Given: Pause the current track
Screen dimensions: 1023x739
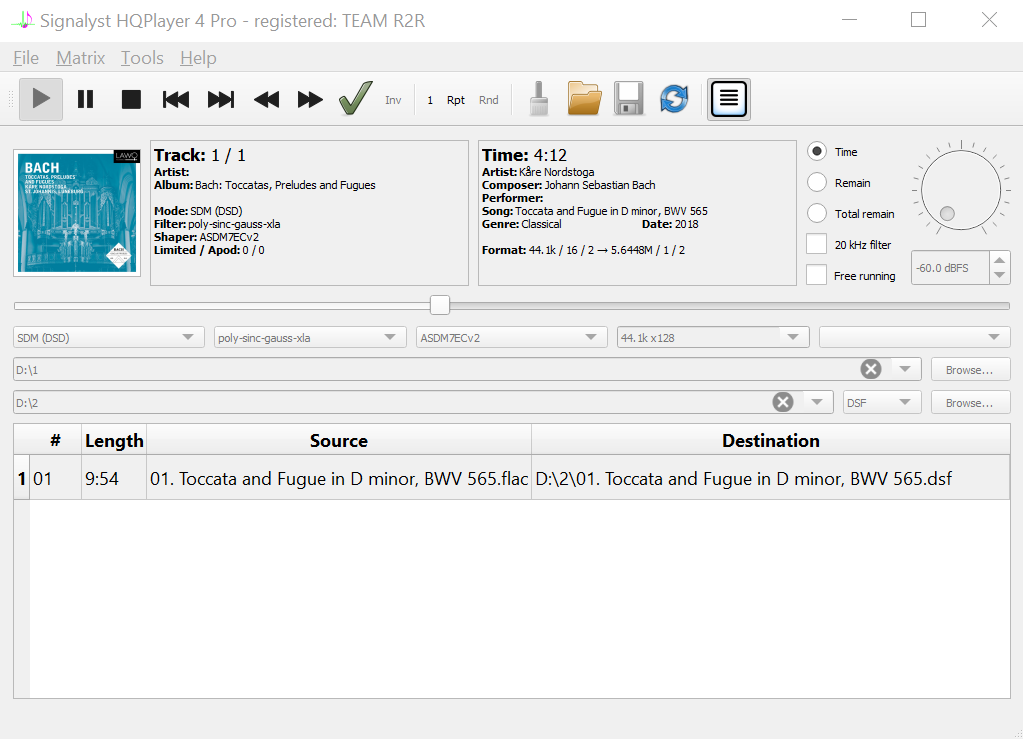Looking at the screenshot, I should [85, 99].
